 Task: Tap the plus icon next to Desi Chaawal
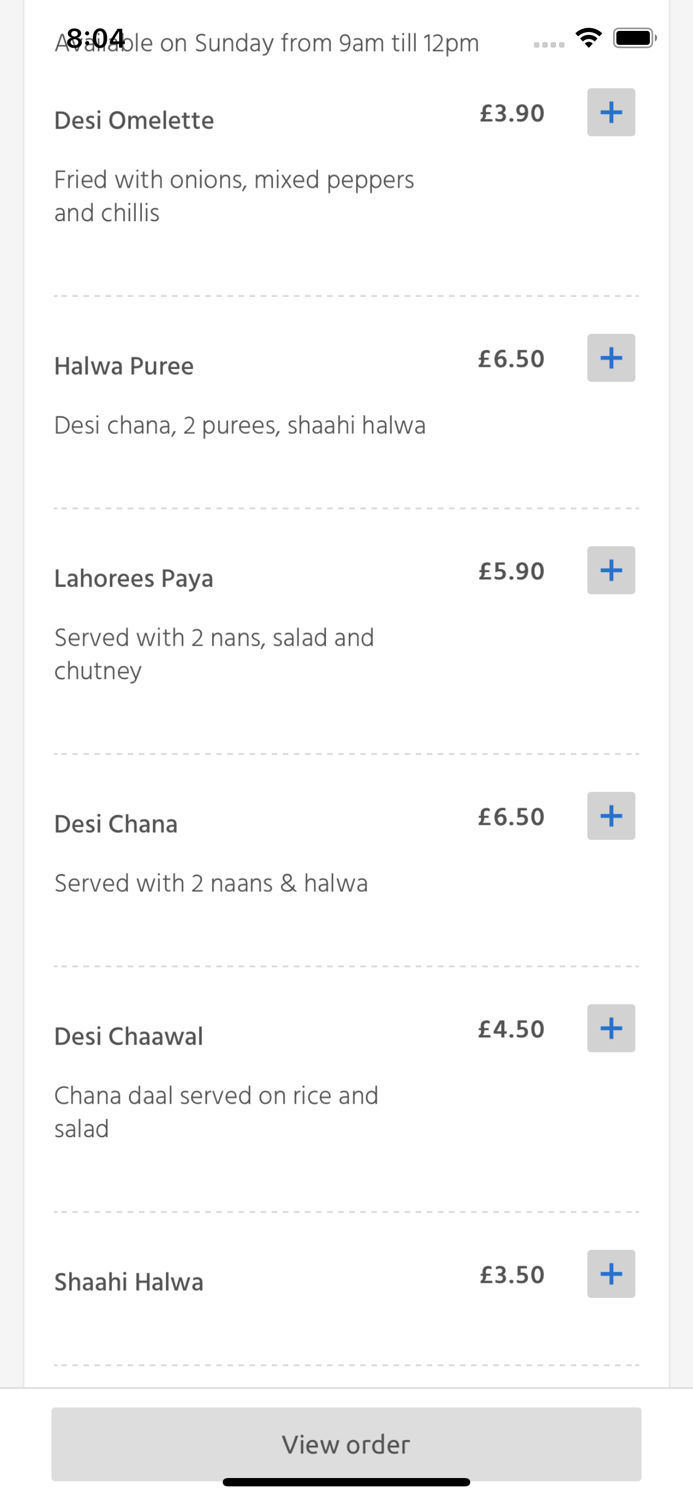[610, 1027]
